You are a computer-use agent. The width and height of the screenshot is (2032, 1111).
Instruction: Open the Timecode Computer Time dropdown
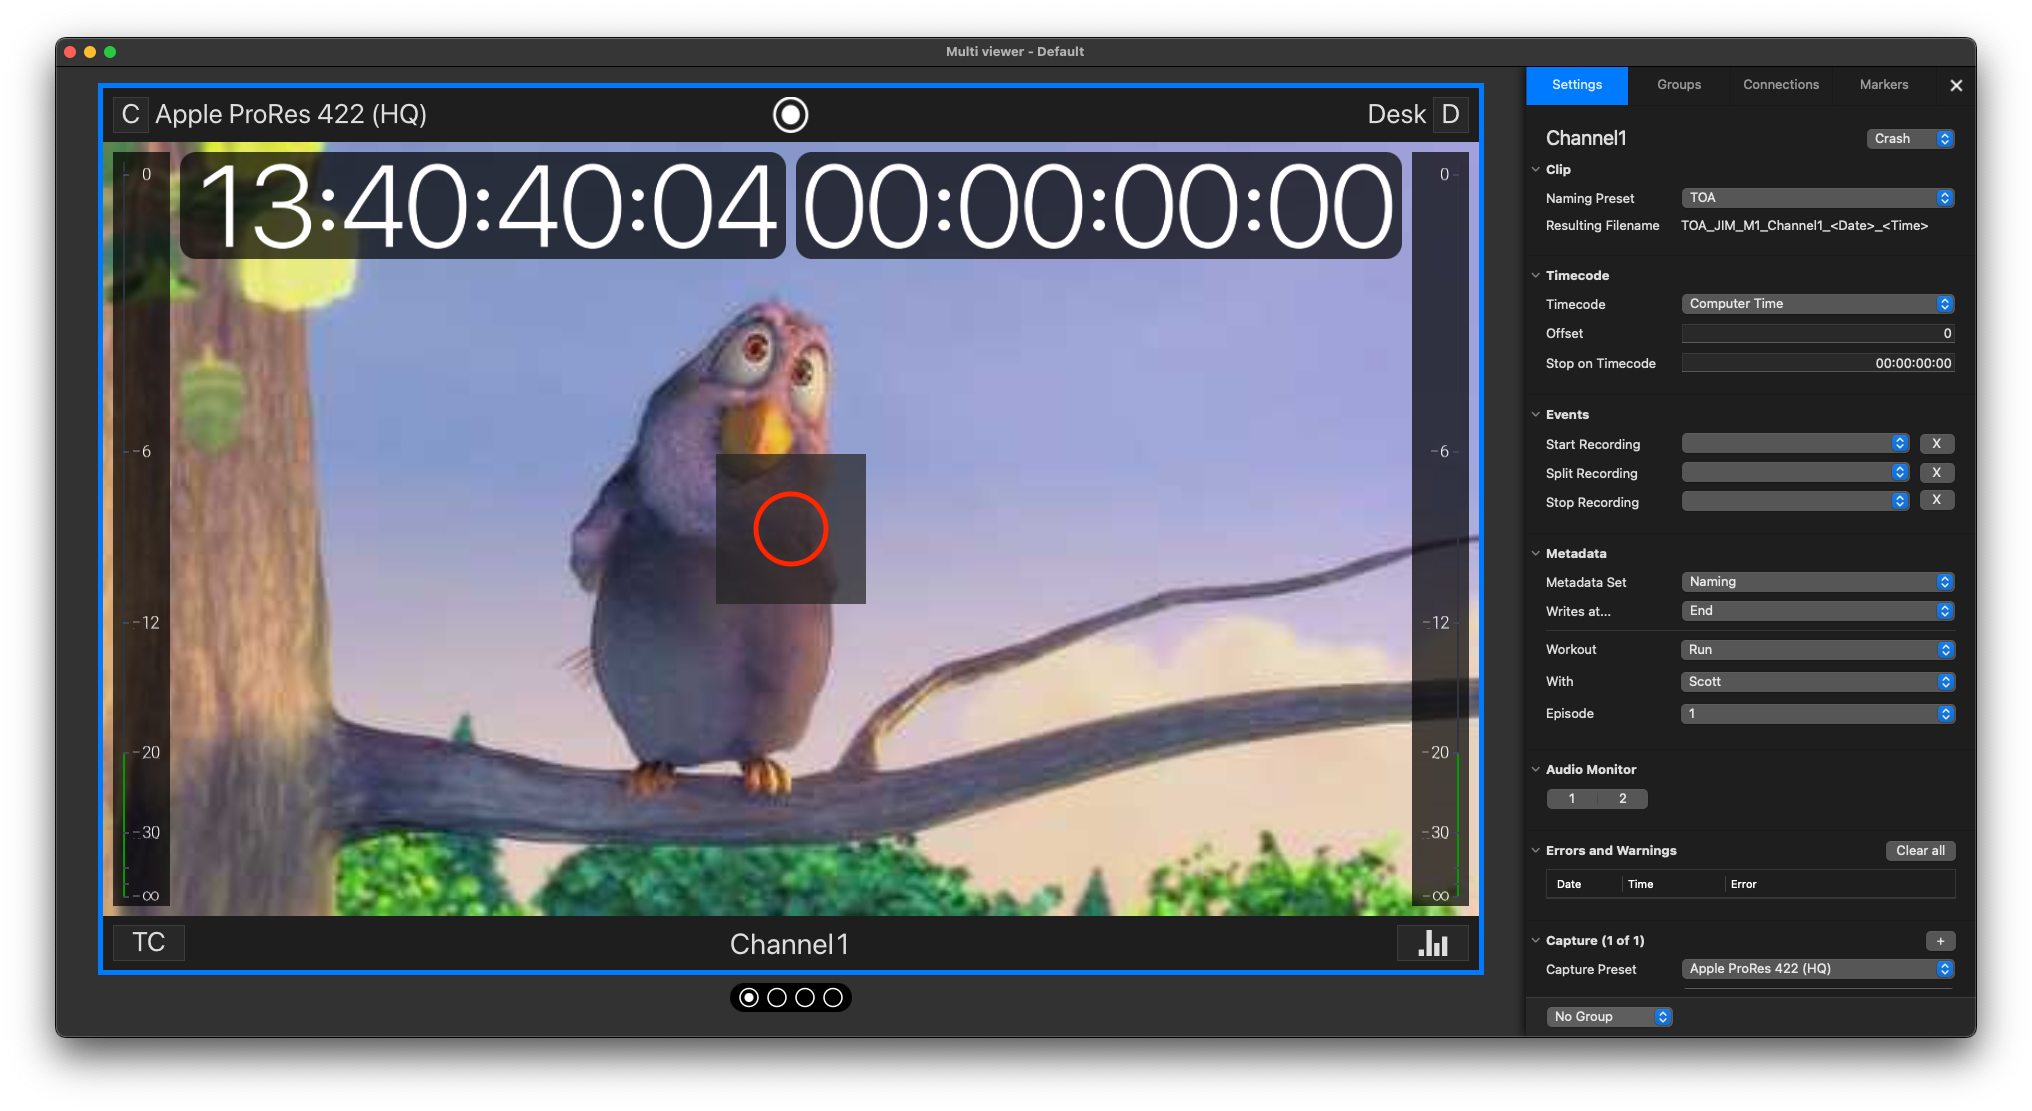point(1817,304)
